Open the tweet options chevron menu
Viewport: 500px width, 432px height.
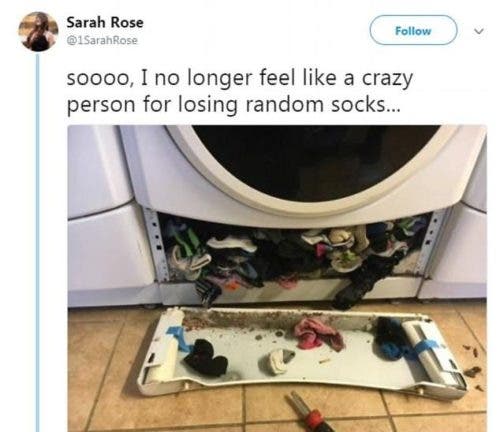point(479,31)
